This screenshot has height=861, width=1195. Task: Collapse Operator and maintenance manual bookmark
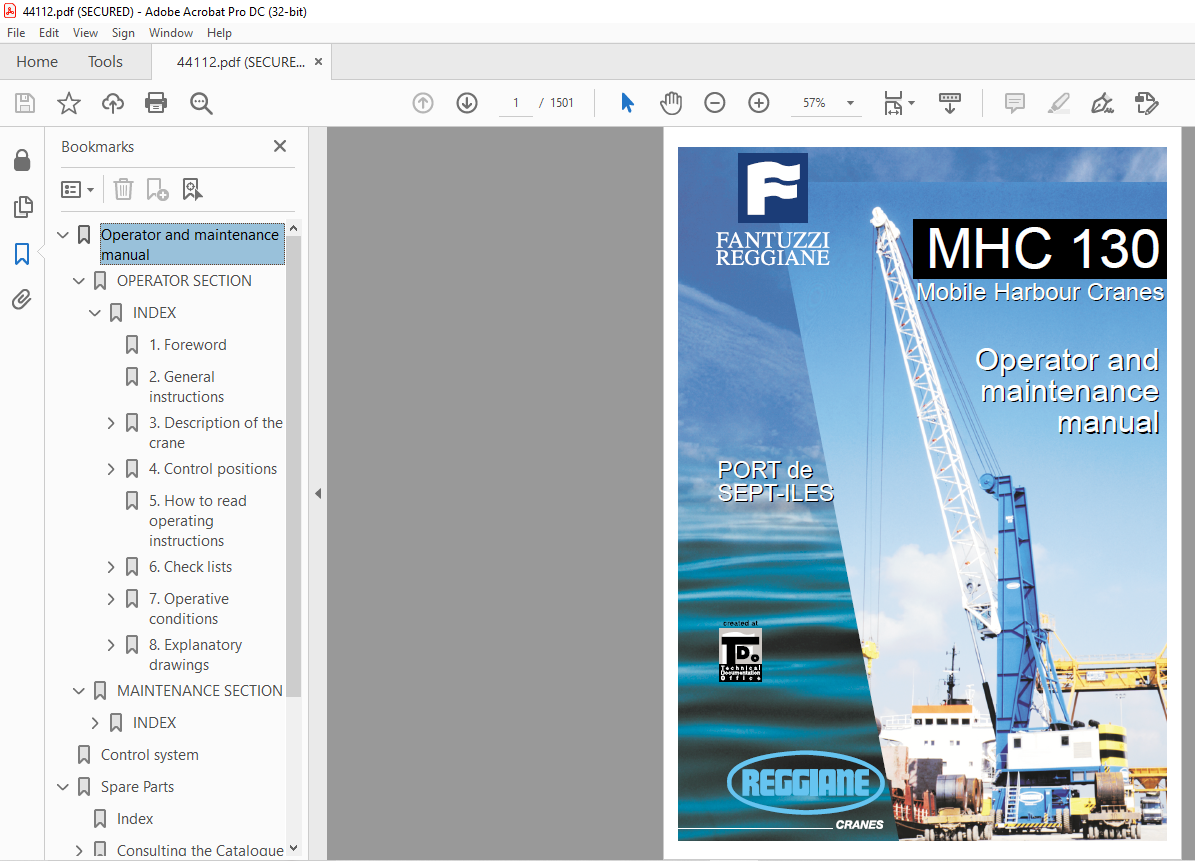click(63, 235)
